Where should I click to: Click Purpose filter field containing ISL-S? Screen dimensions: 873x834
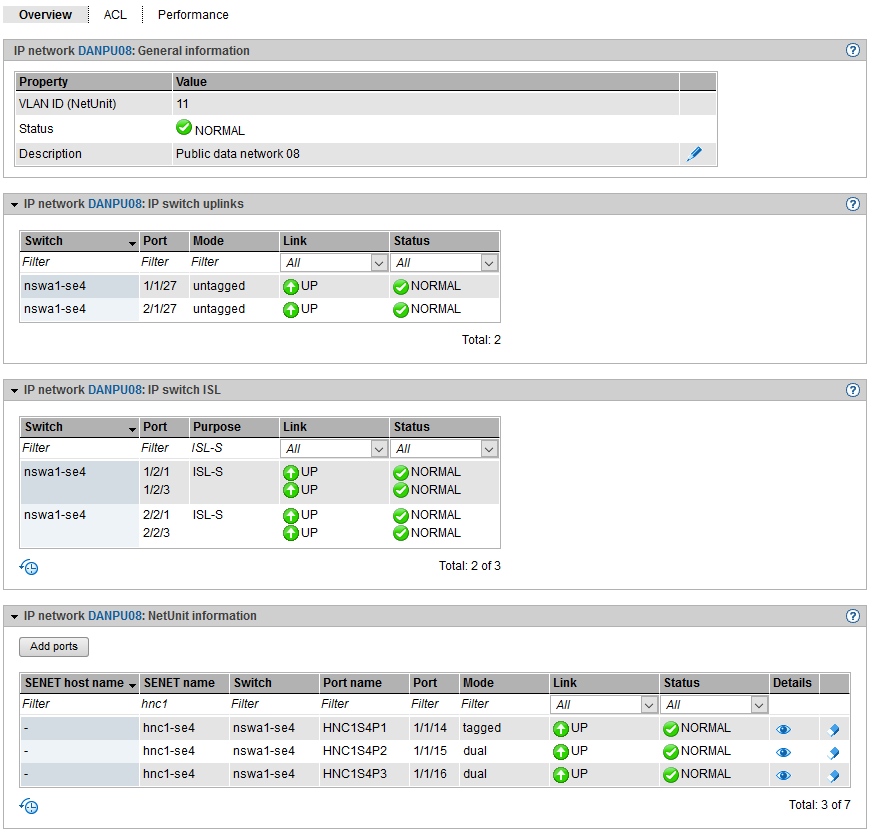[x=234, y=448]
